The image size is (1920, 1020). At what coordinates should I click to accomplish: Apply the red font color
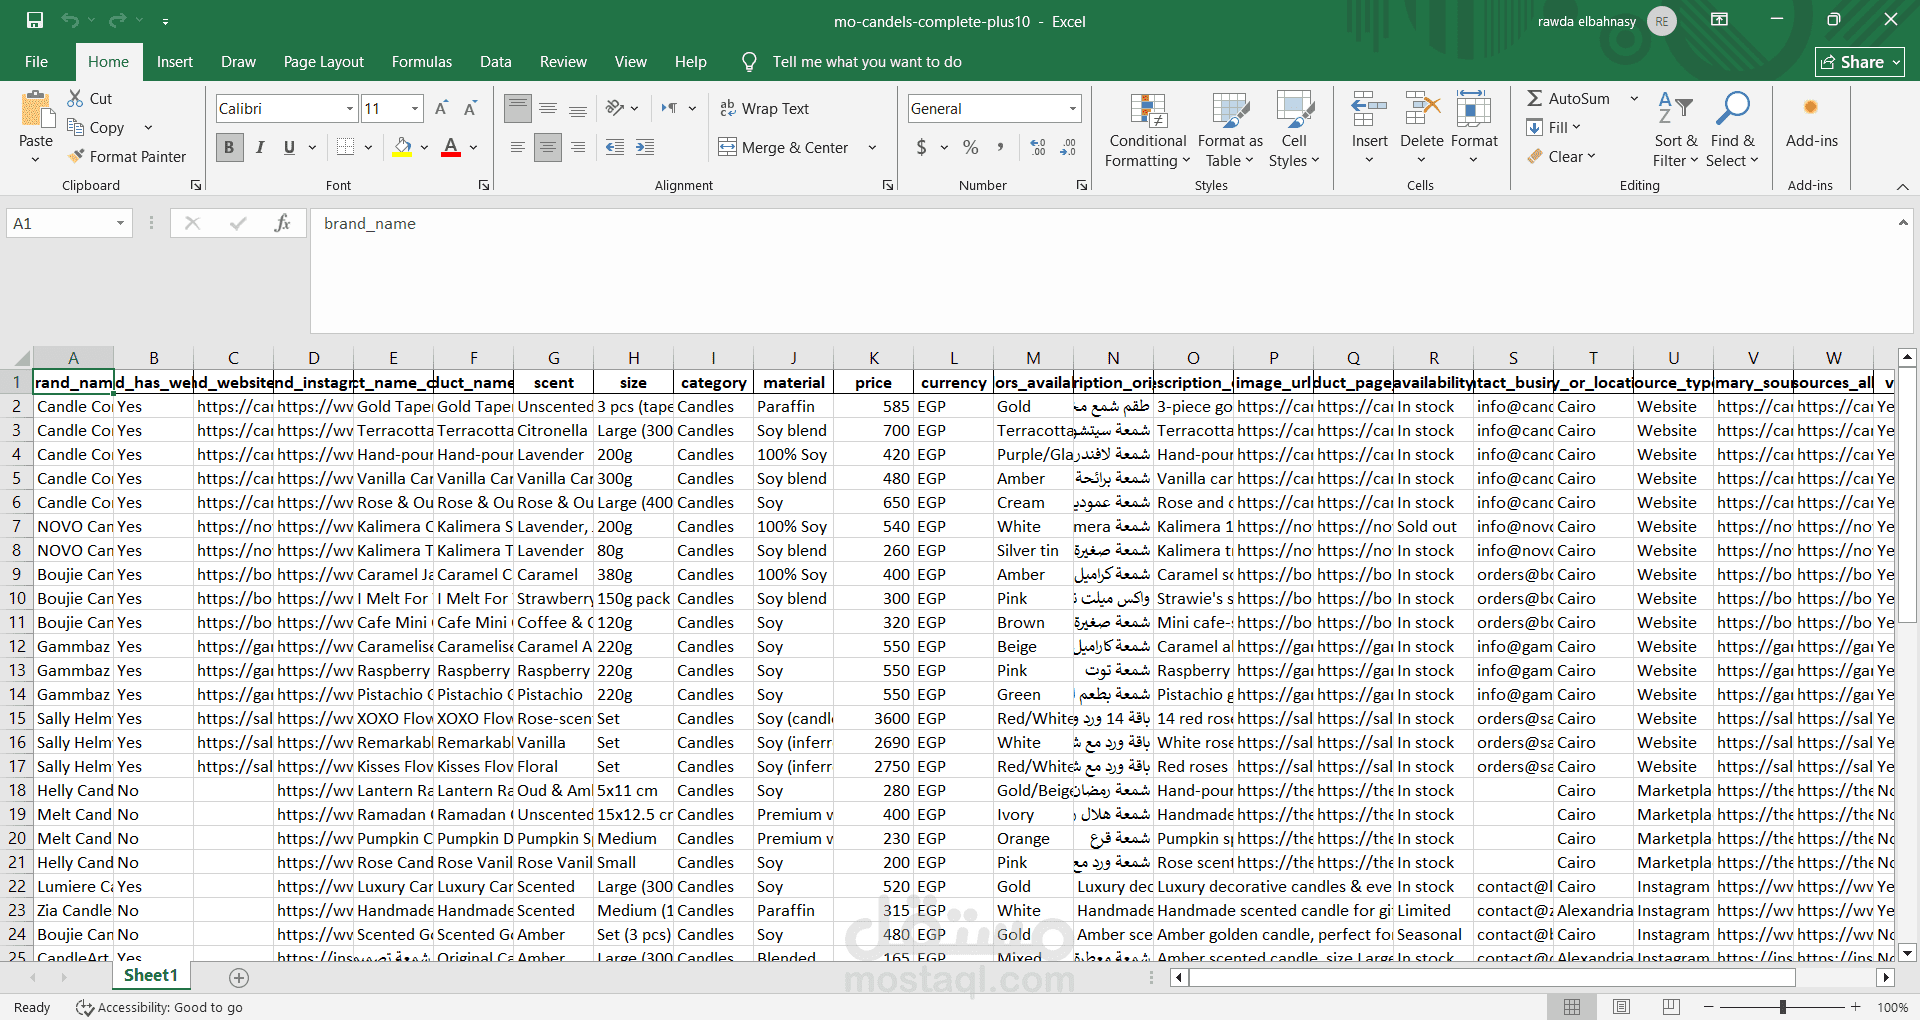click(x=451, y=147)
